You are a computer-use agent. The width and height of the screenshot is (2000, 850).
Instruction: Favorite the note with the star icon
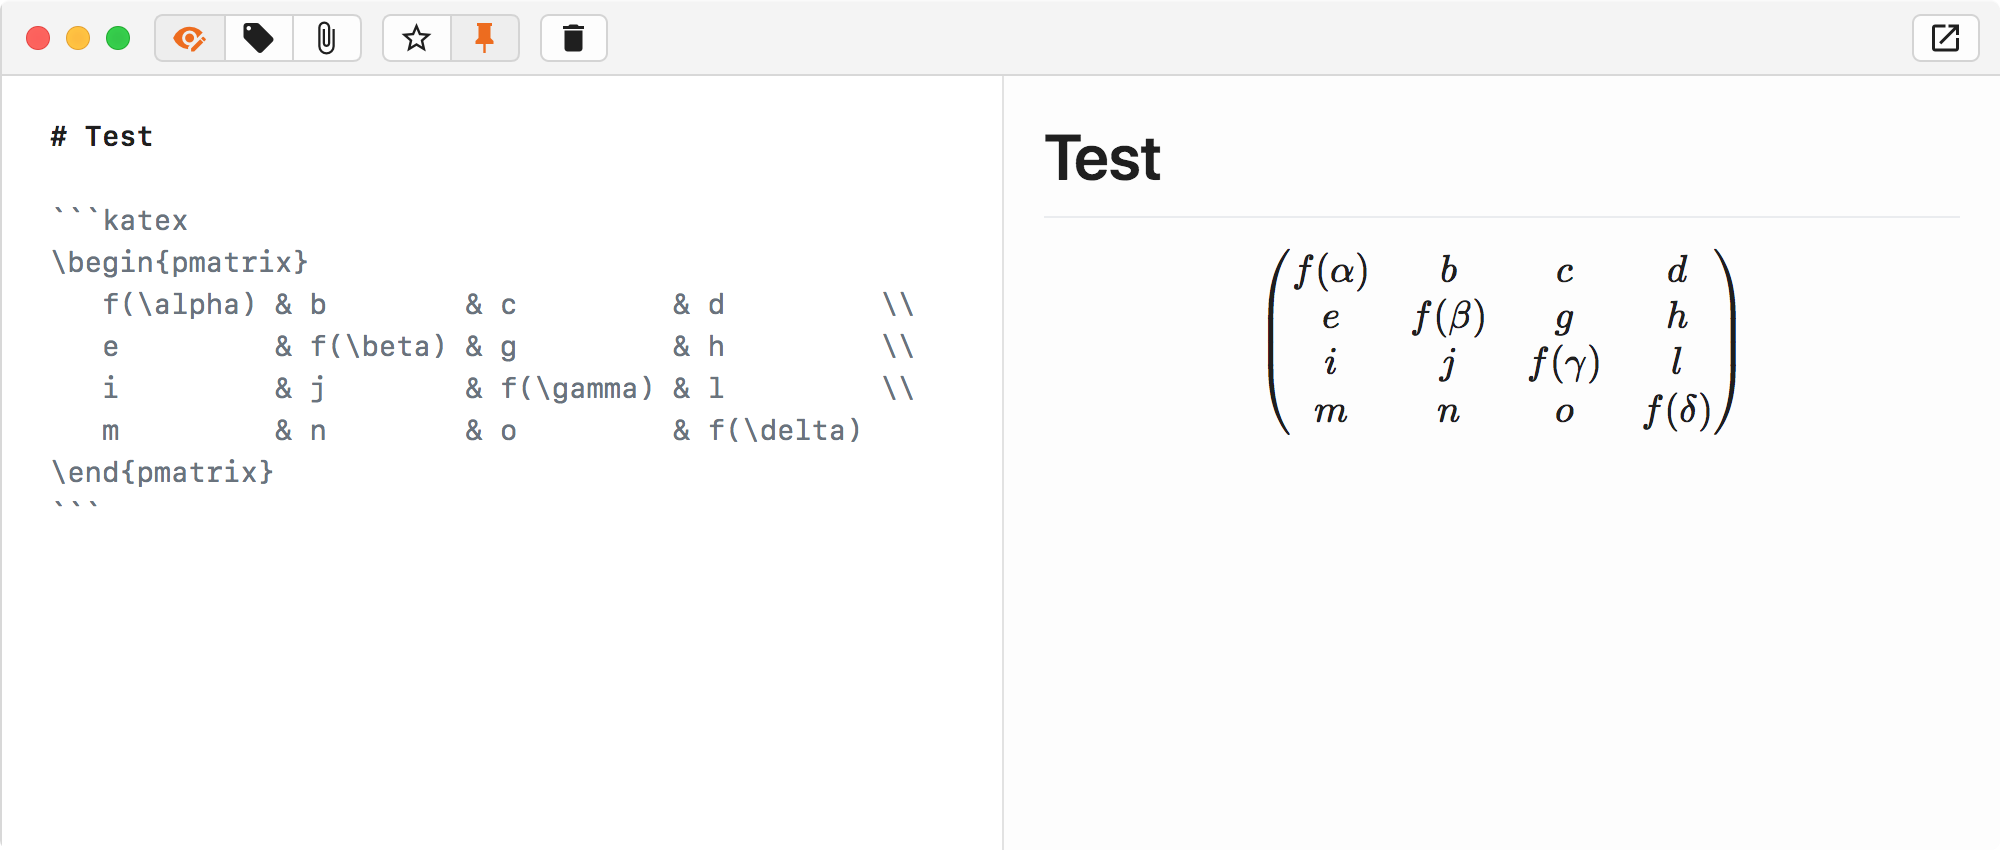pyautogui.click(x=416, y=38)
